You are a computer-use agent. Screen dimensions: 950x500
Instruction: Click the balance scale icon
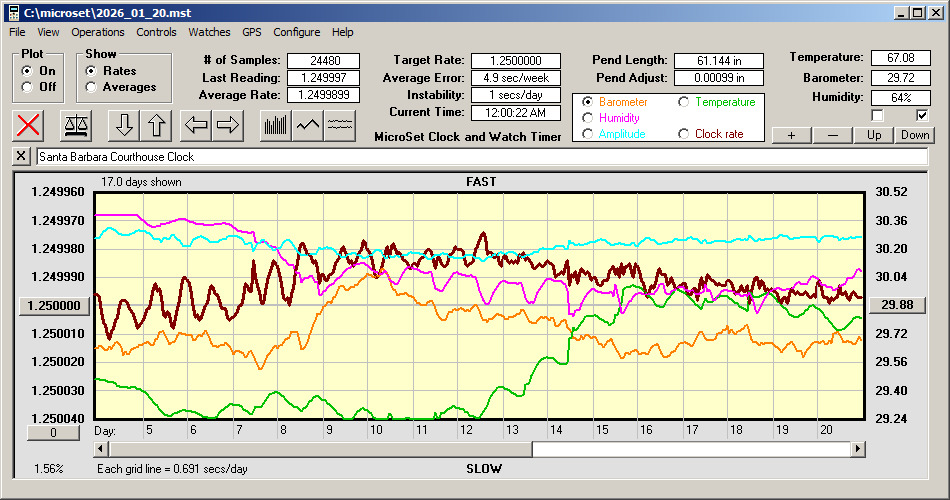[75, 125]
